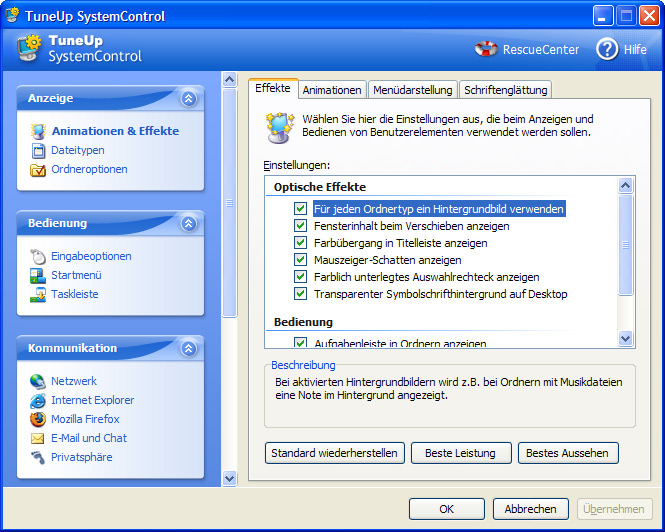
Task: Open the Hilfe link text
Action: pos(635,50)
